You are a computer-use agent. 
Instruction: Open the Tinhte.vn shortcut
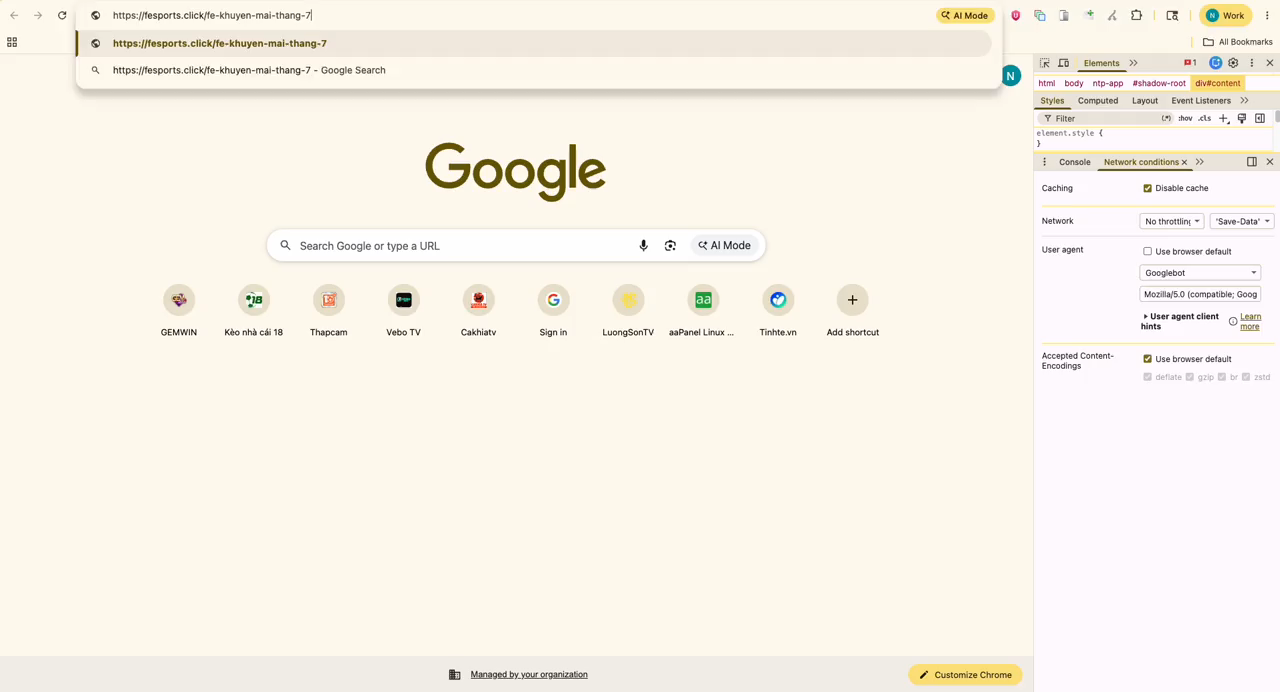tap(778, 310)
